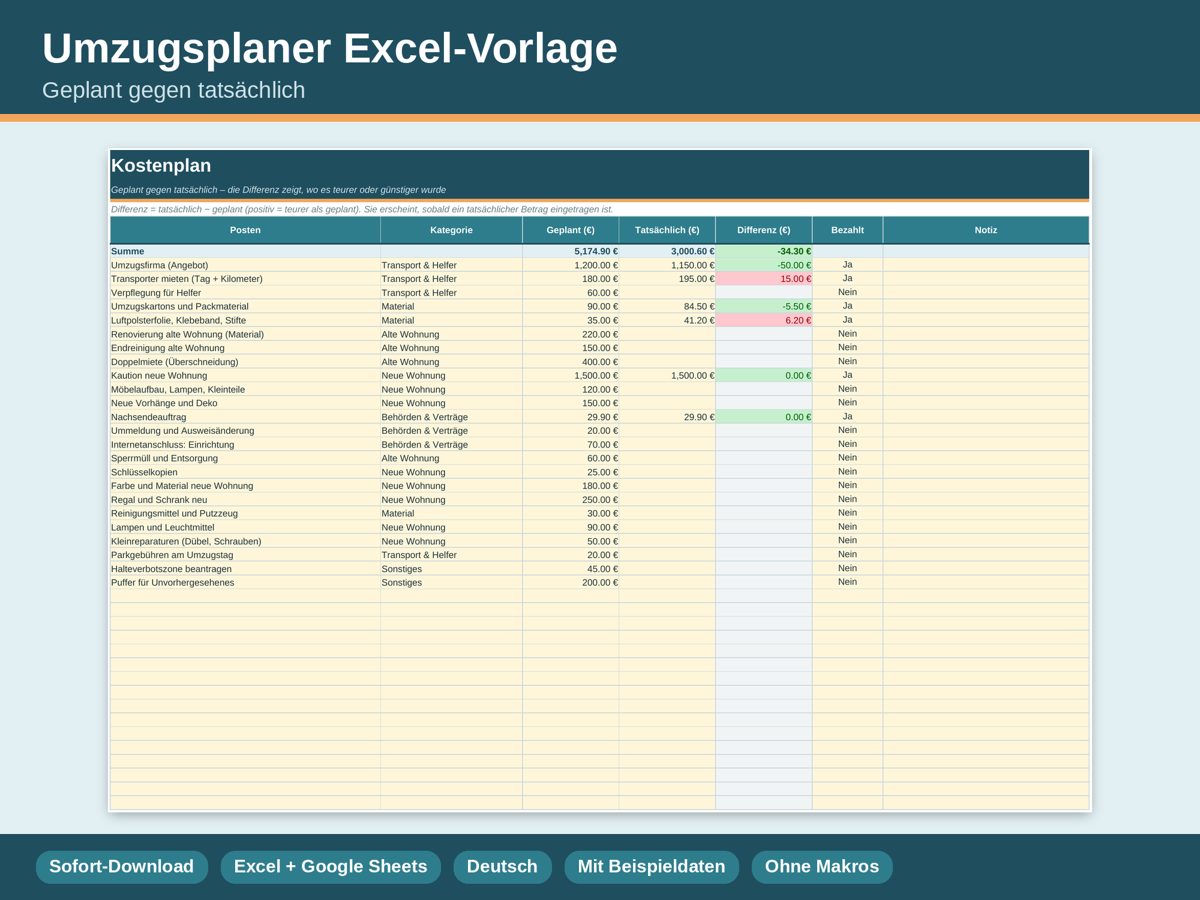Click the Tatsächlich (€) column header

pyautogui.click(x=667, y=230)
